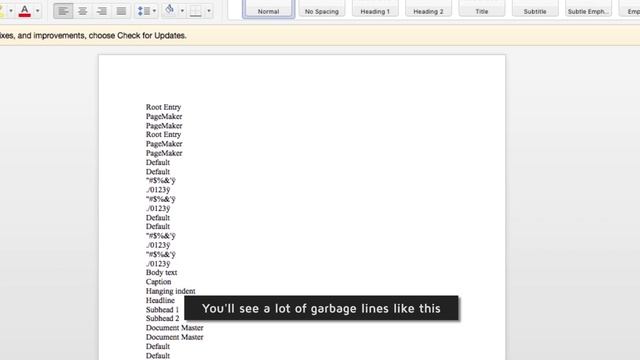Apply borders to the paragraph
This screenshot has width=640, height=360.
click(x=196, y=11)
